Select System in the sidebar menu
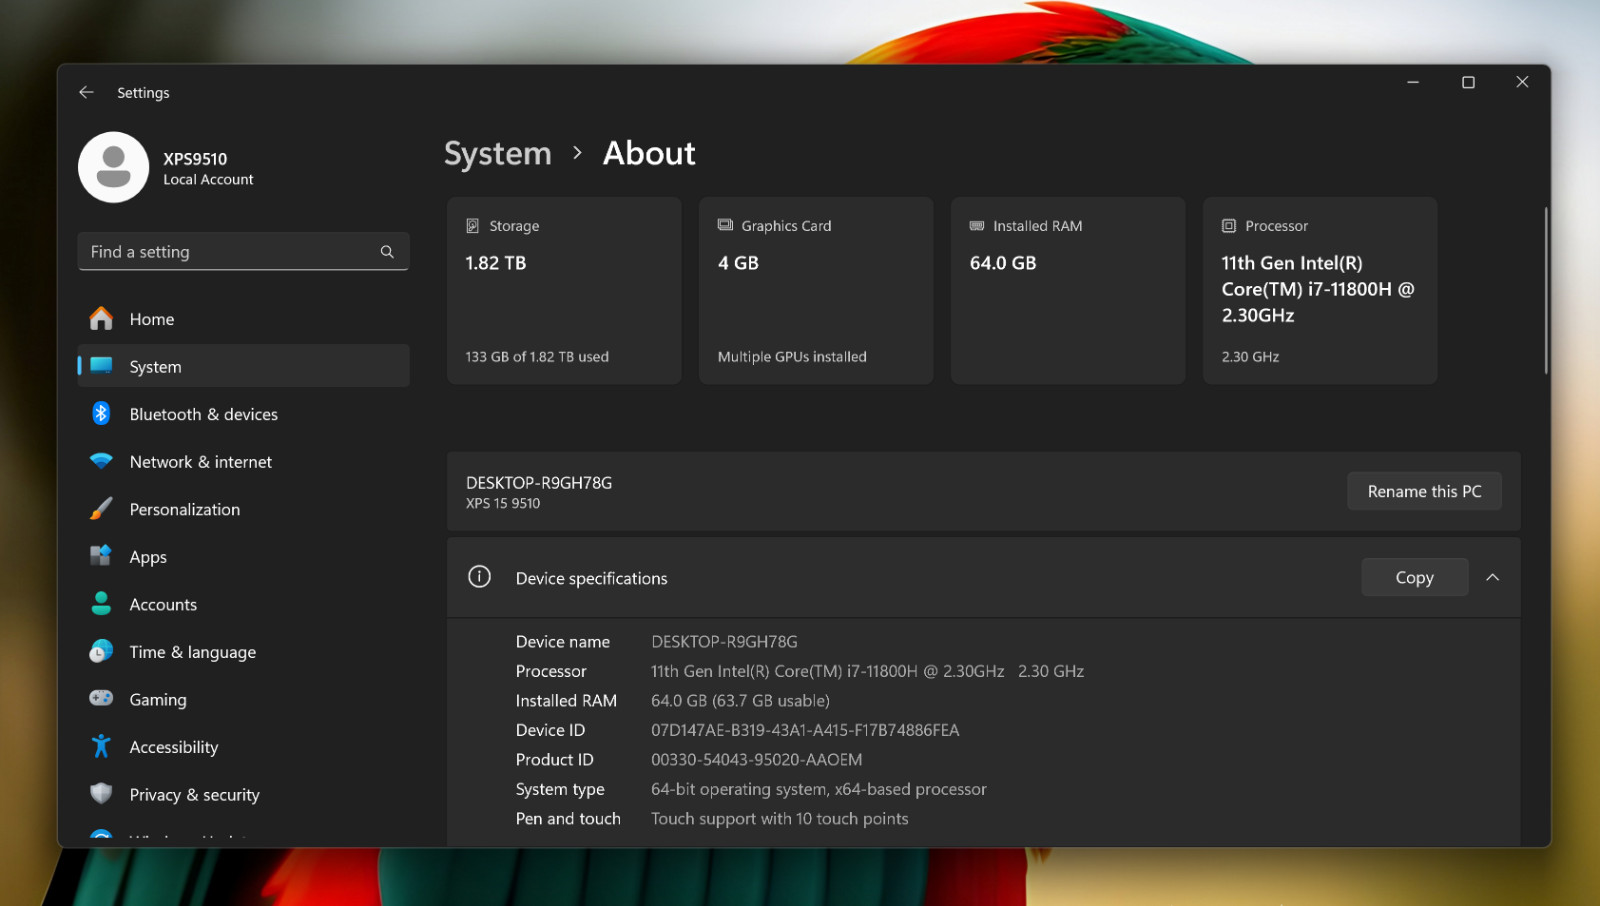 [244, 366]
